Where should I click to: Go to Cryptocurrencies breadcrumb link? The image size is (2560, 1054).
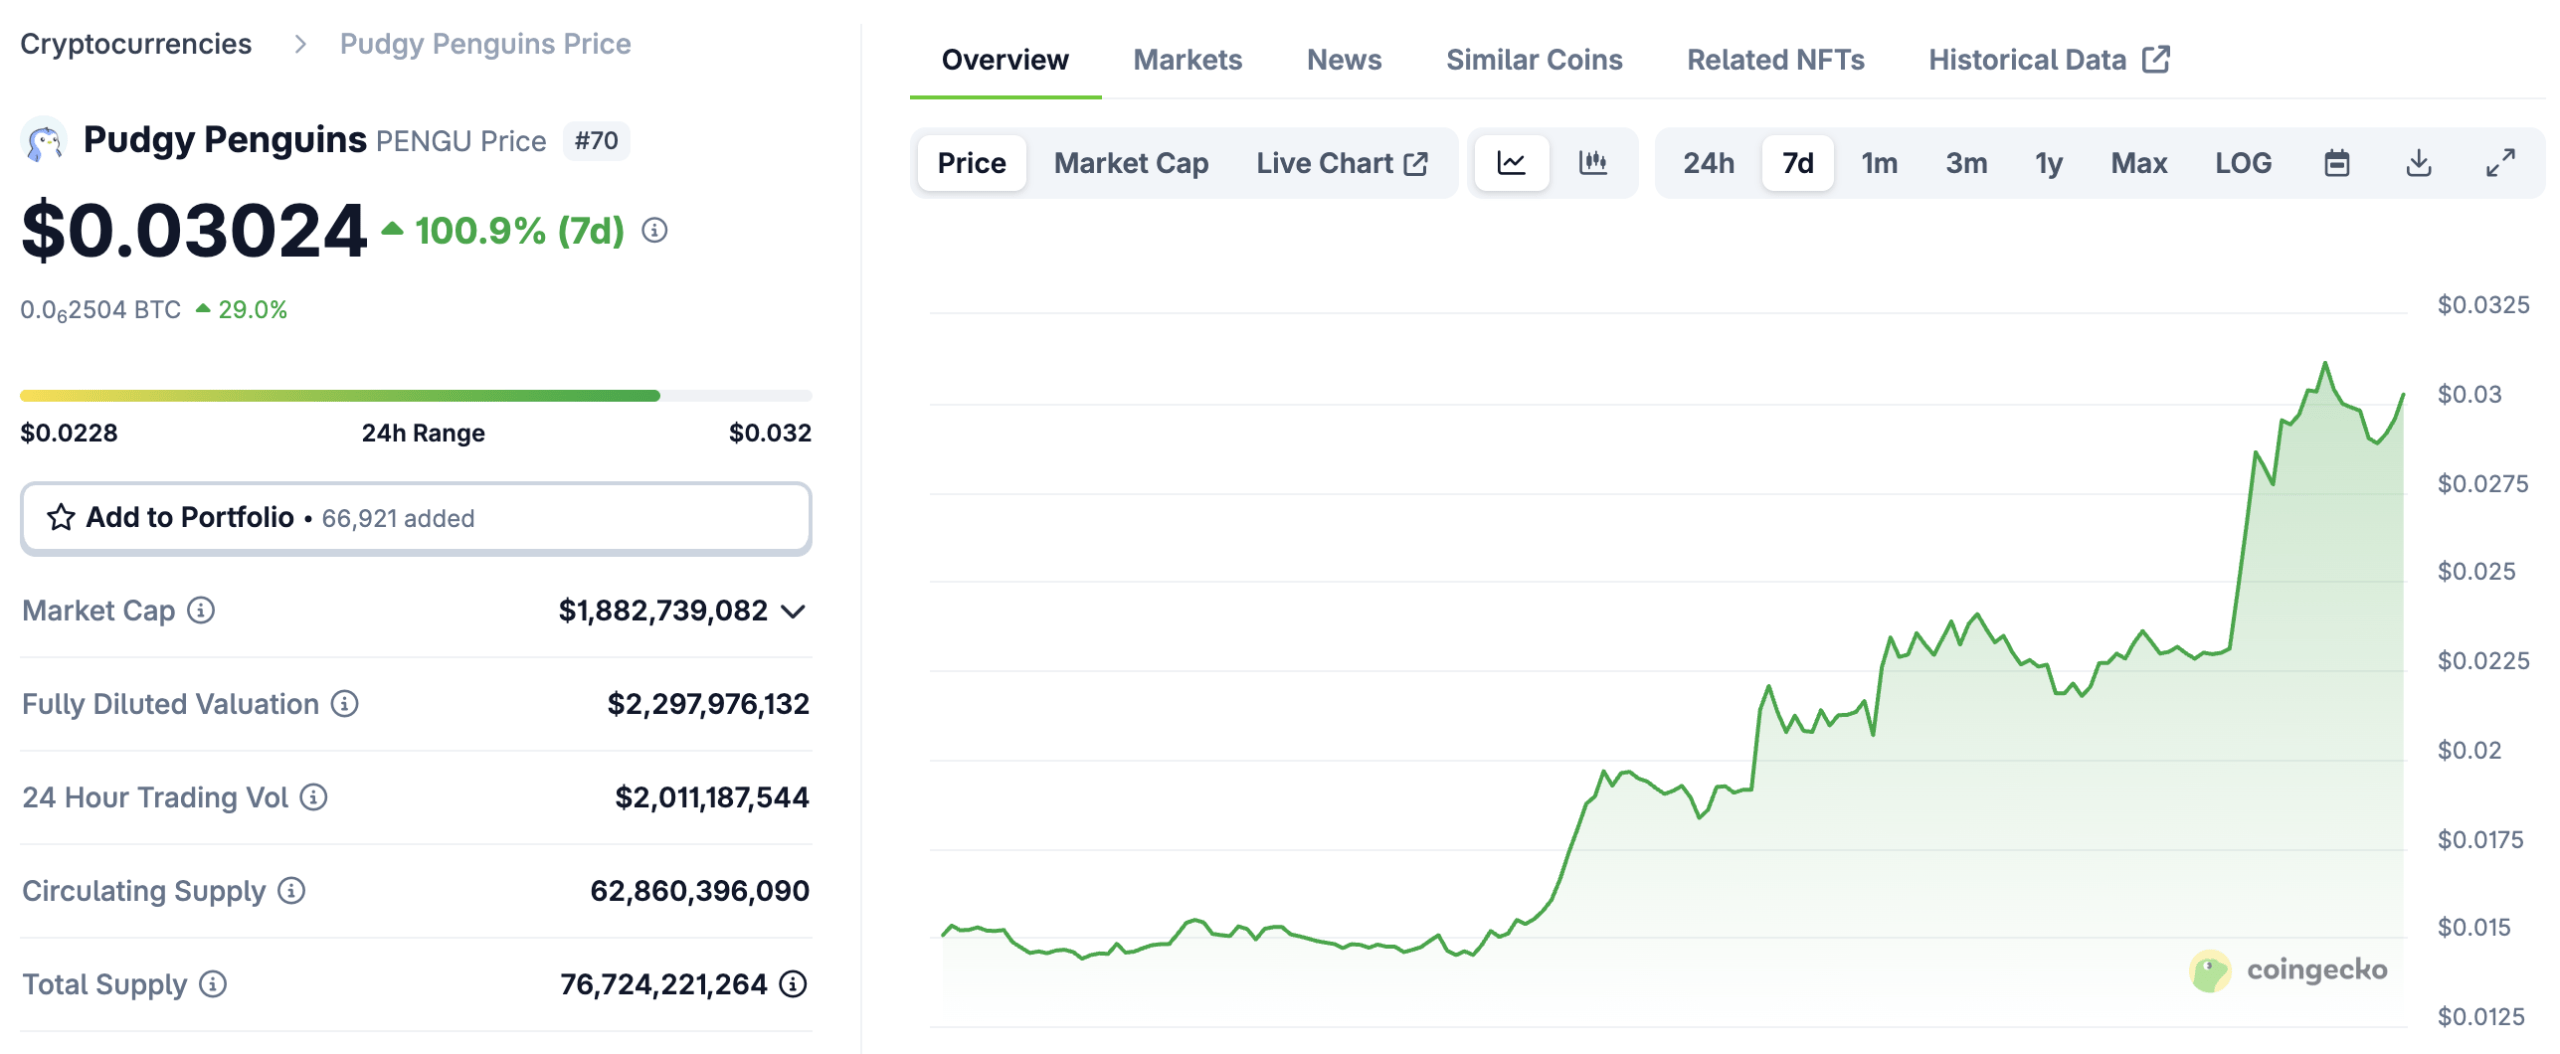(x=136, y=44)
